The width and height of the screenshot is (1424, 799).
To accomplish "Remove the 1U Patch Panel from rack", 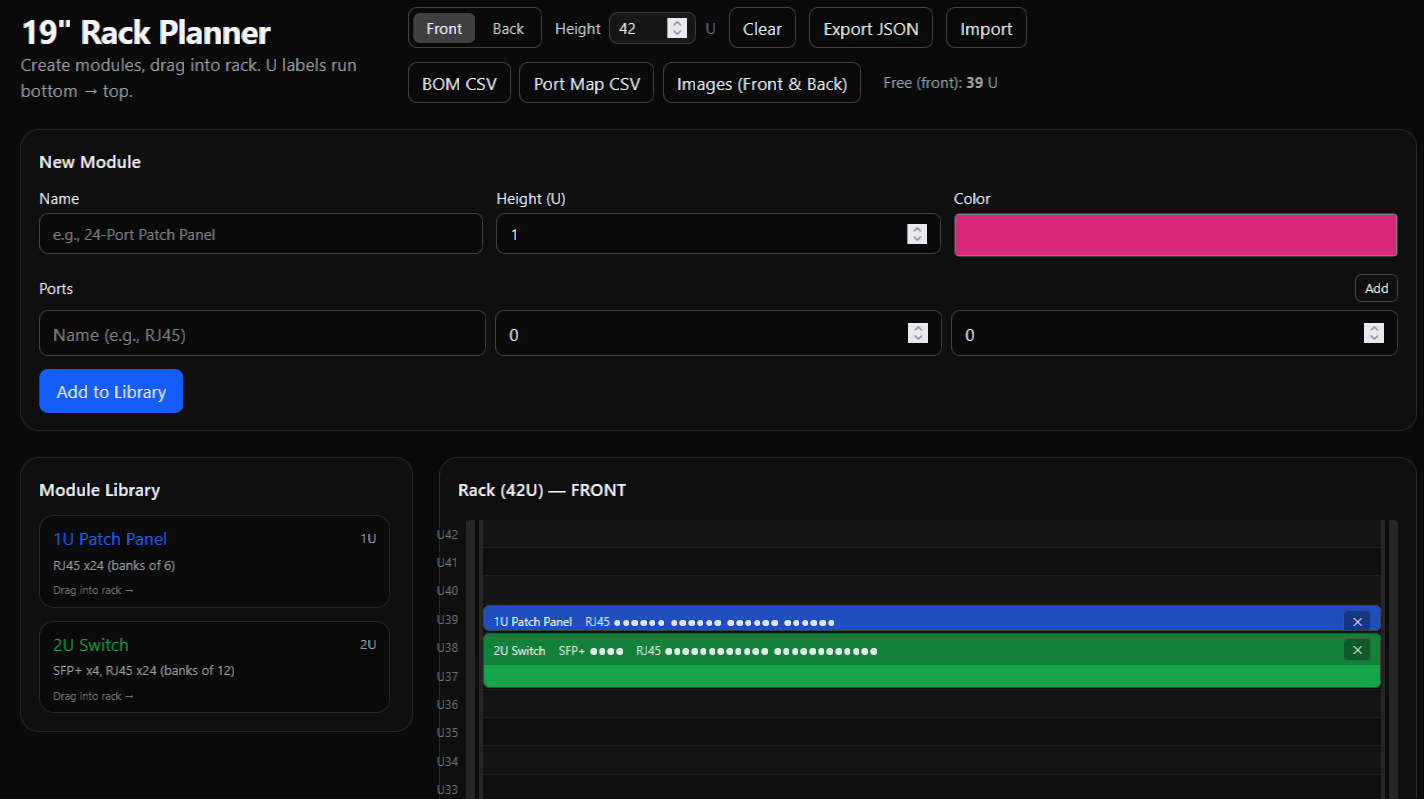I will [1356, 621].
